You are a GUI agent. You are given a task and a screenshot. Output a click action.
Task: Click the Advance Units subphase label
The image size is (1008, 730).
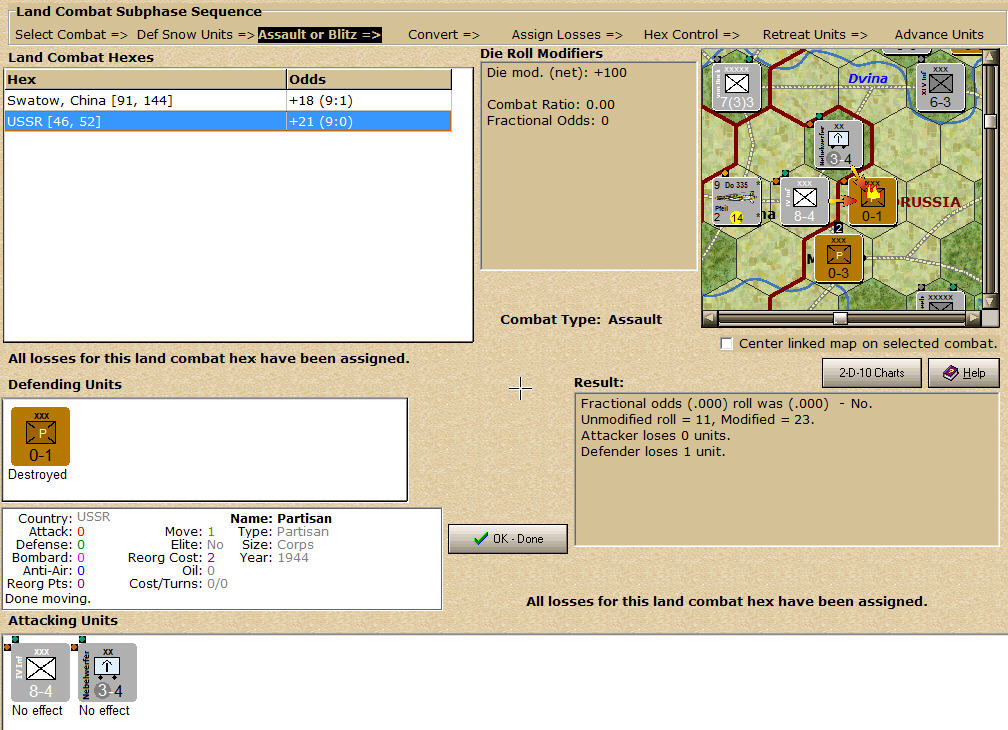939,35
